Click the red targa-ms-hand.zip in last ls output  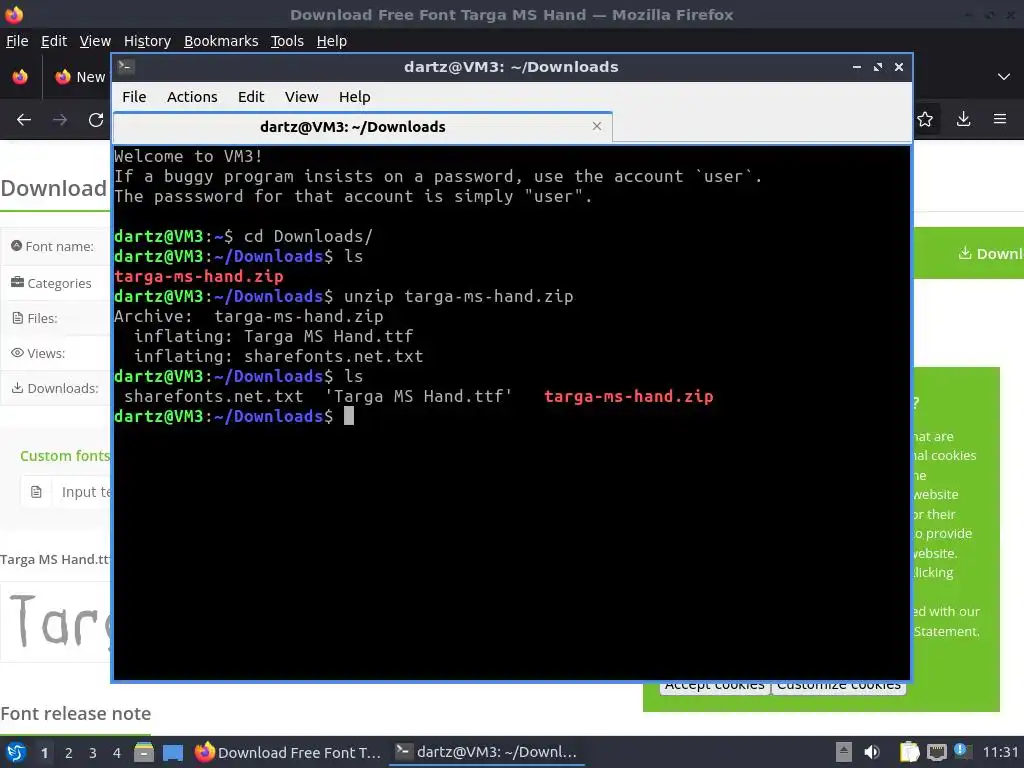click(x=628, y=396)
